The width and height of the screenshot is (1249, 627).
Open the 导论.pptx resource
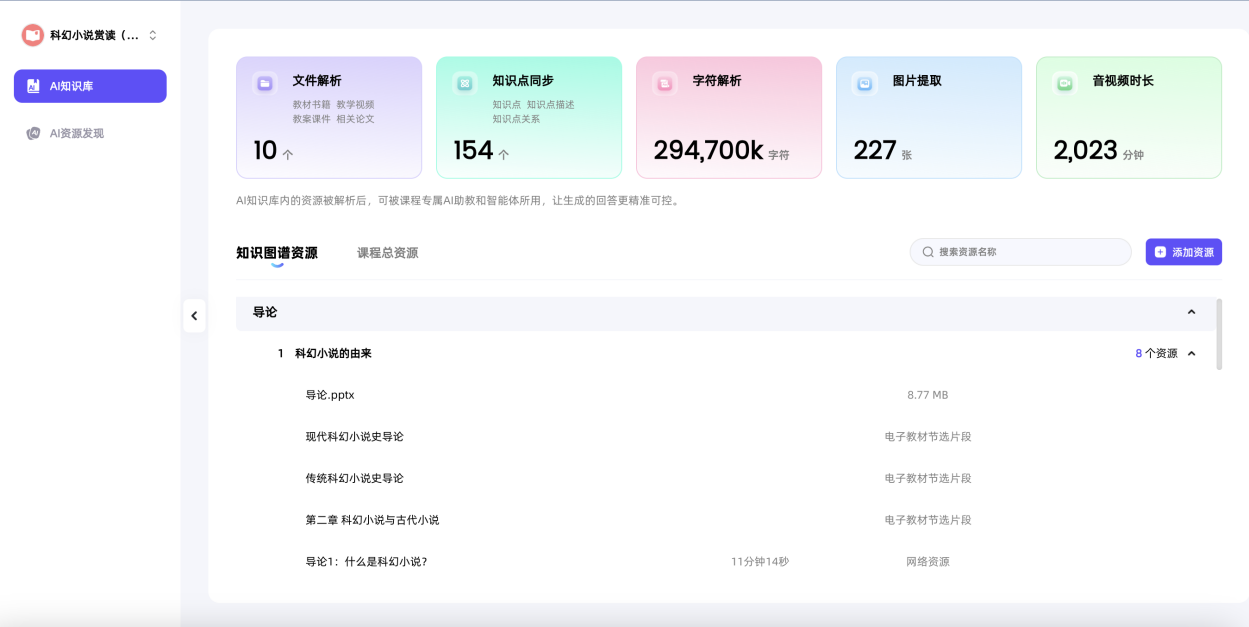click(x=330, y=395)
